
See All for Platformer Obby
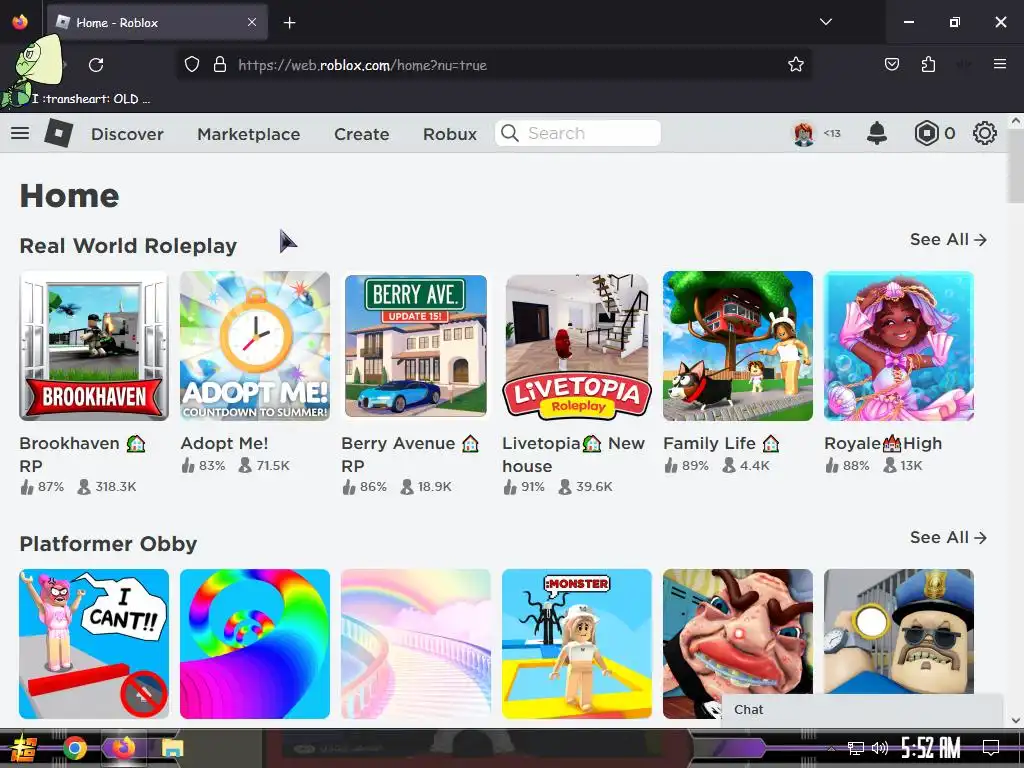tap(948, 537)
